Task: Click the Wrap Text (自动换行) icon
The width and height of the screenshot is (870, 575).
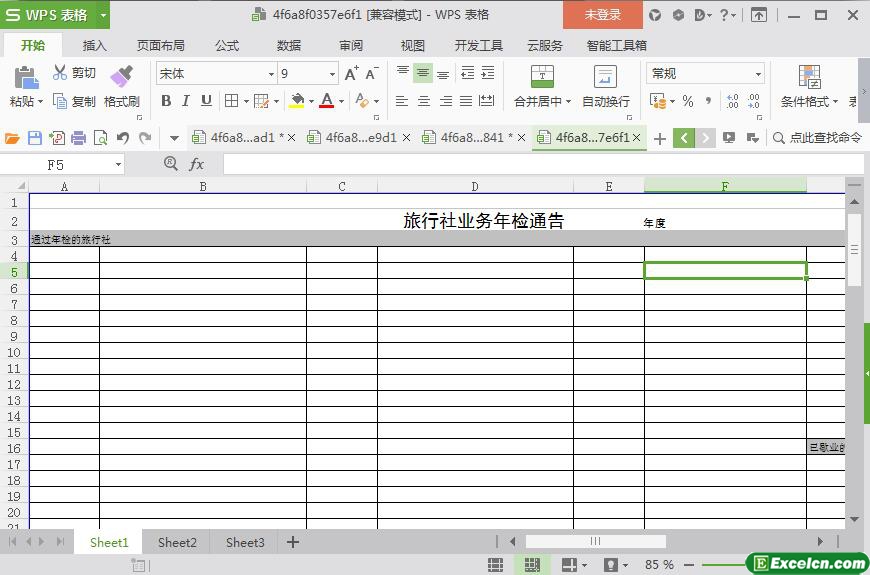Action: (605, 77)
